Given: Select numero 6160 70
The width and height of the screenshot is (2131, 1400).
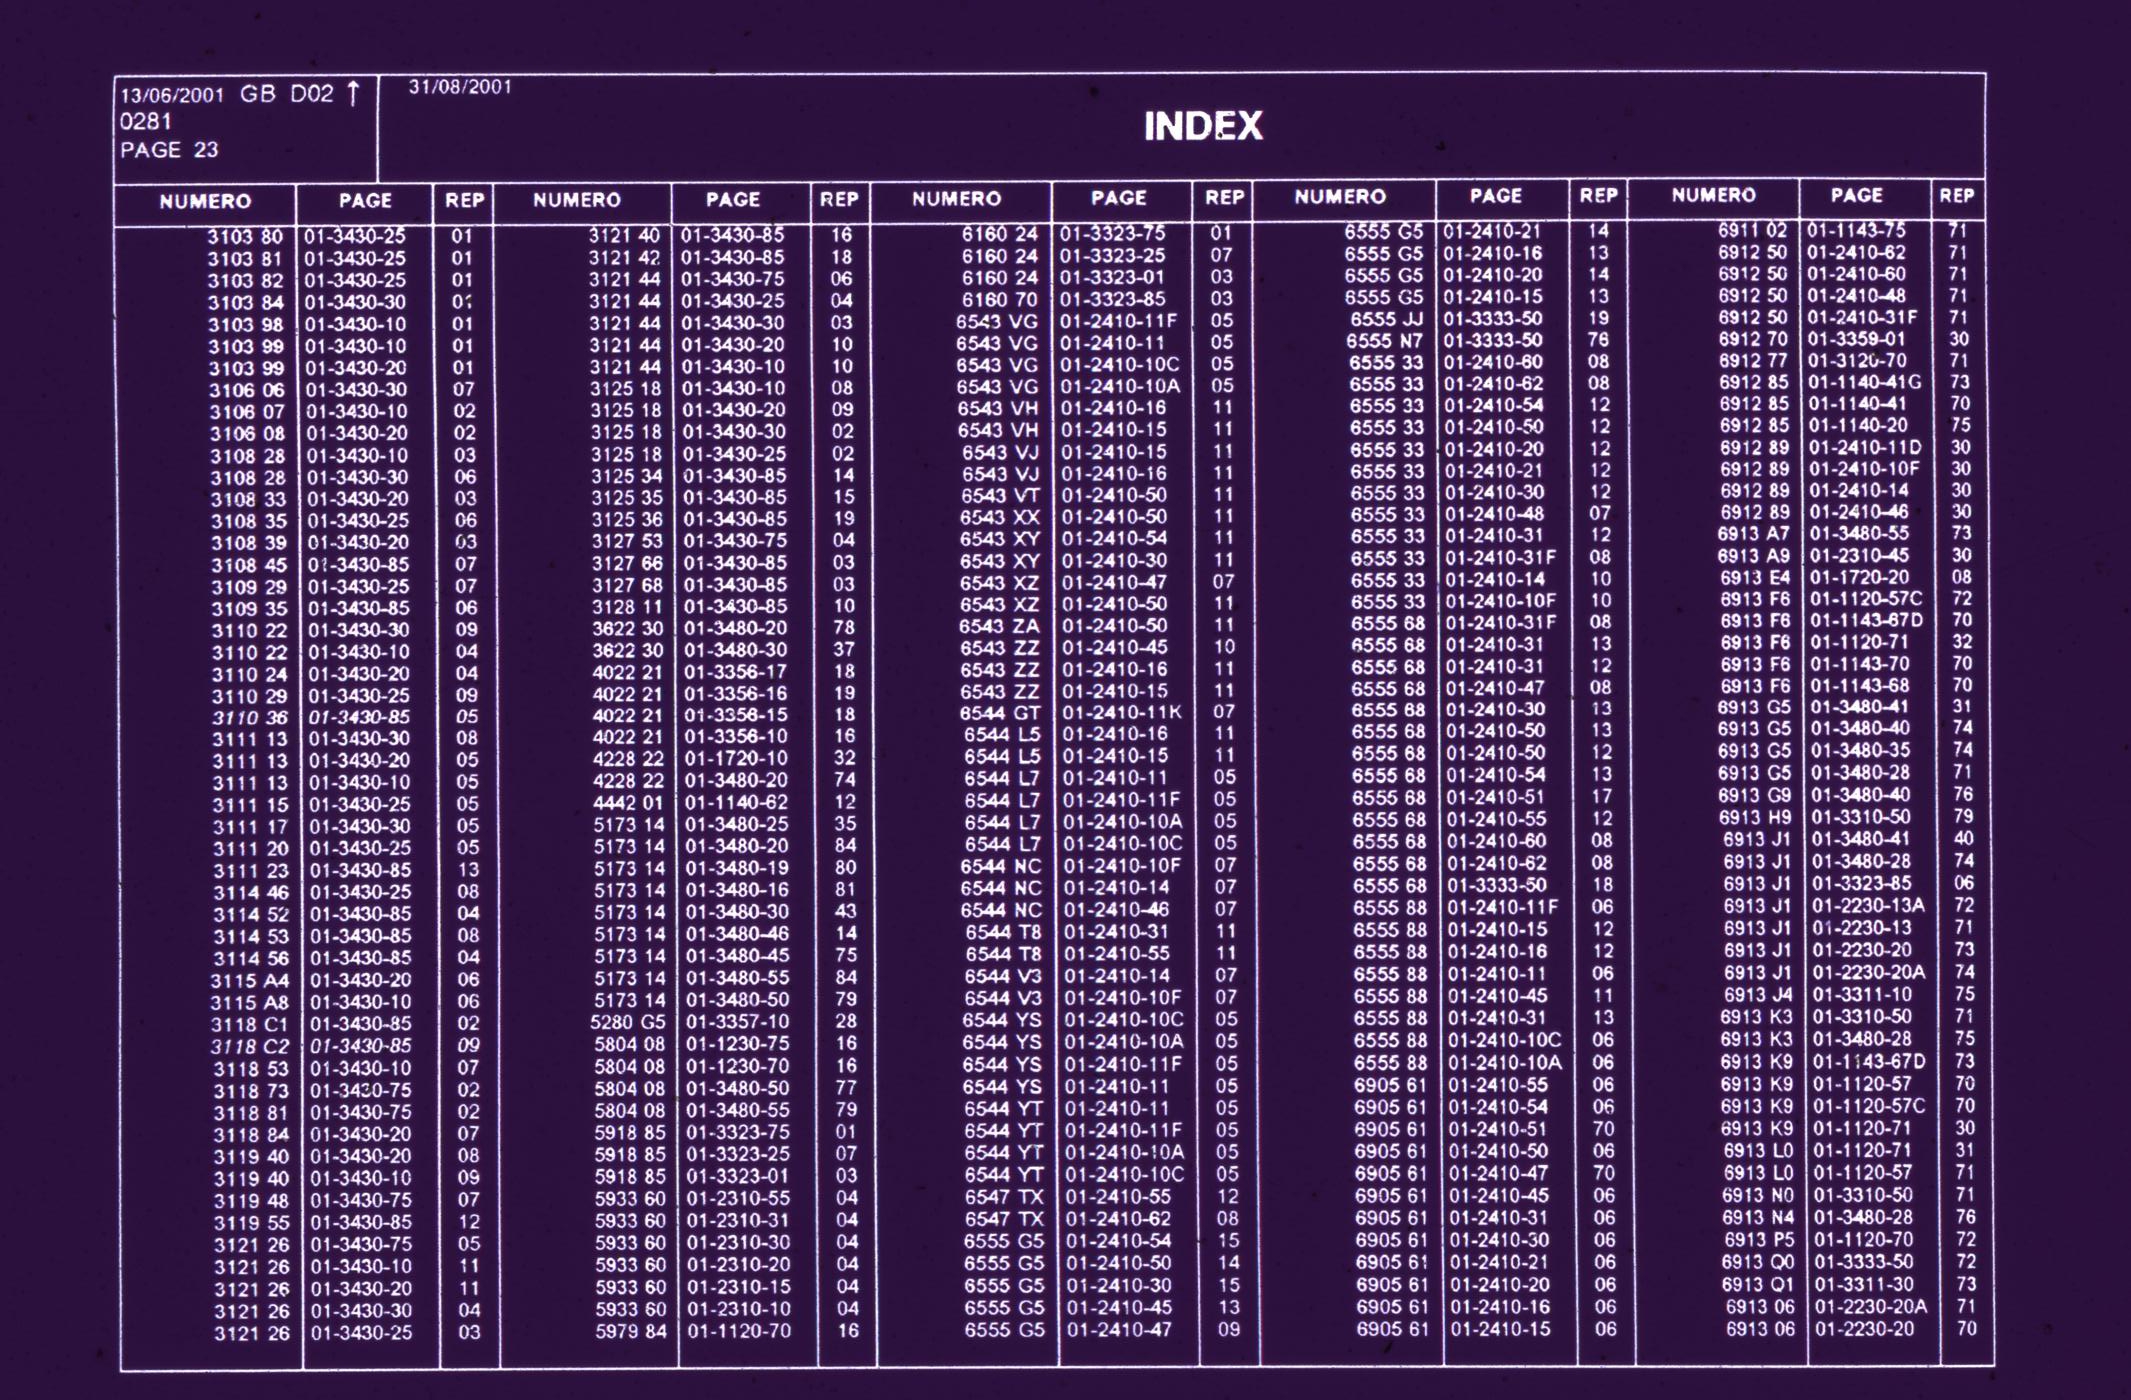Looking at the screenshot, I should 1000,299.
